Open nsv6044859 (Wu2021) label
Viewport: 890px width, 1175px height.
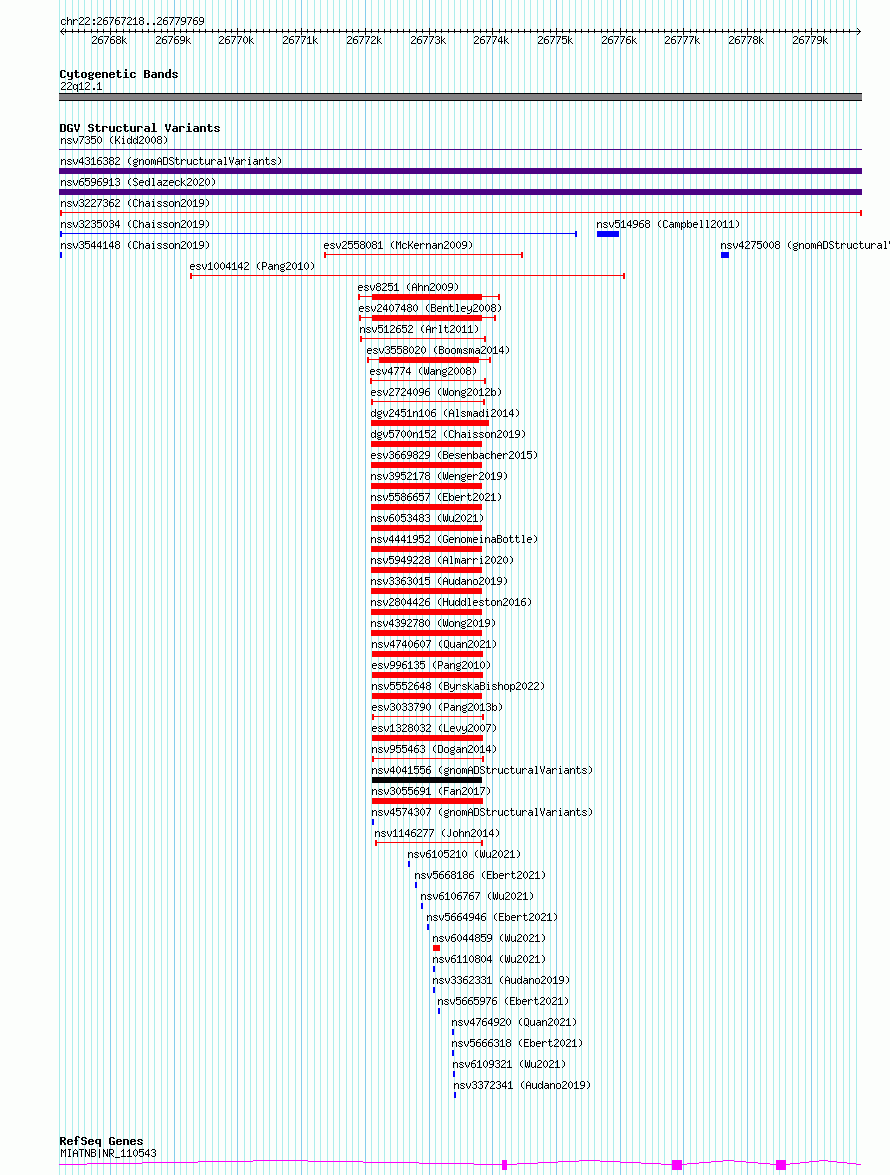pos(489,937)
